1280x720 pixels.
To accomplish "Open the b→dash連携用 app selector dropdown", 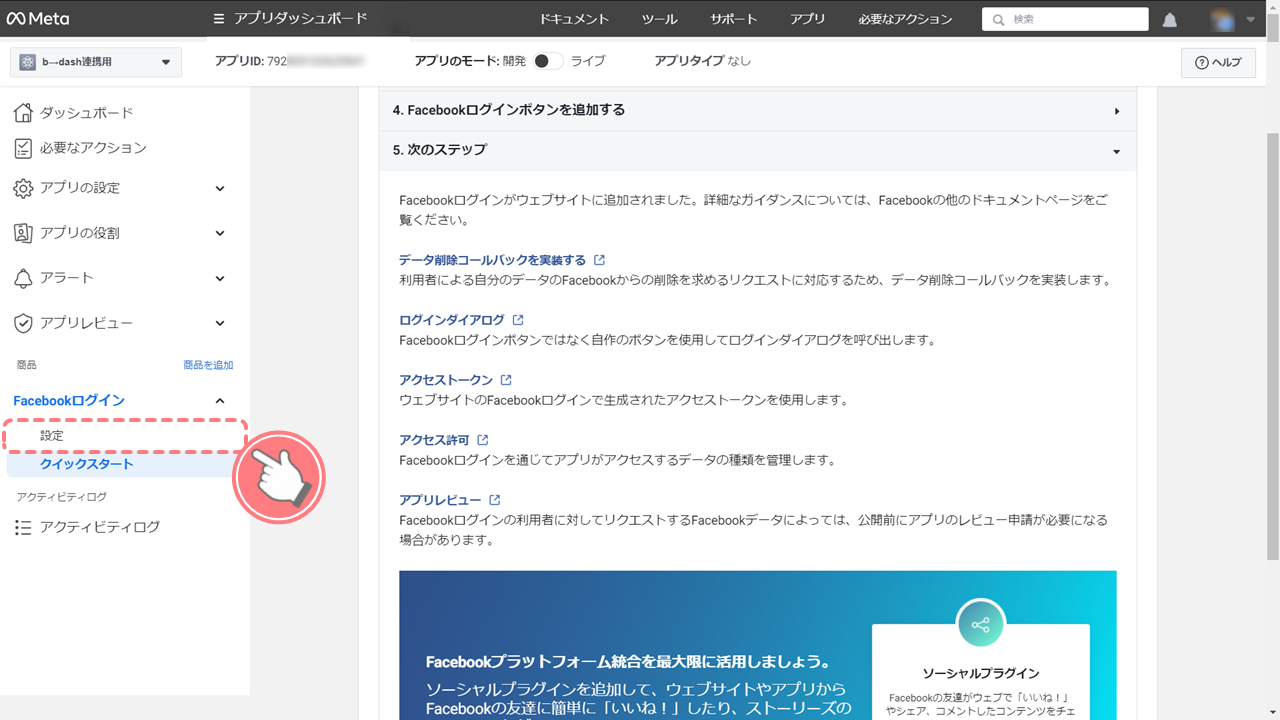I will click(x=96, y=62).
